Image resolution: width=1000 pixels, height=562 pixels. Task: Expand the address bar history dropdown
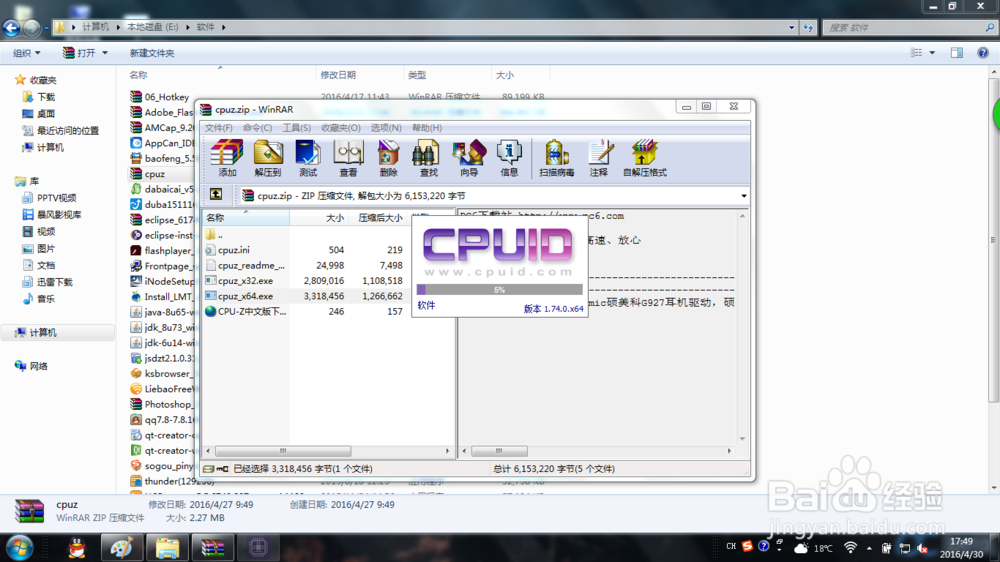pyautogui.click(x=791, y=27)
